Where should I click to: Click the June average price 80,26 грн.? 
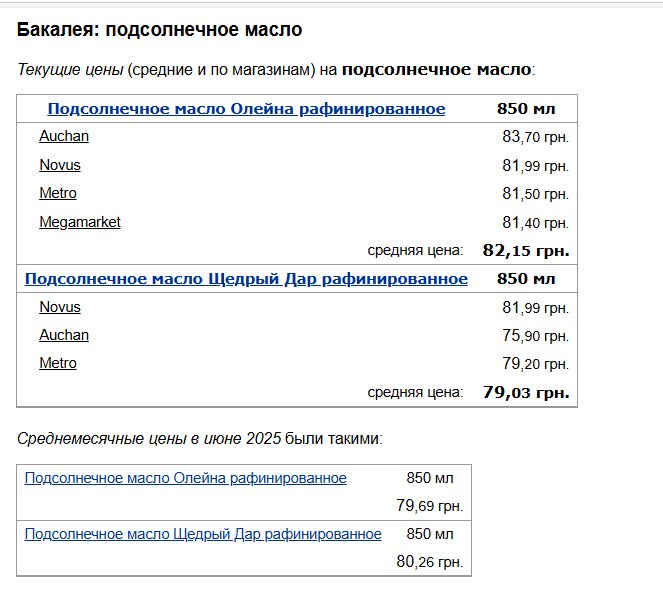429,562
